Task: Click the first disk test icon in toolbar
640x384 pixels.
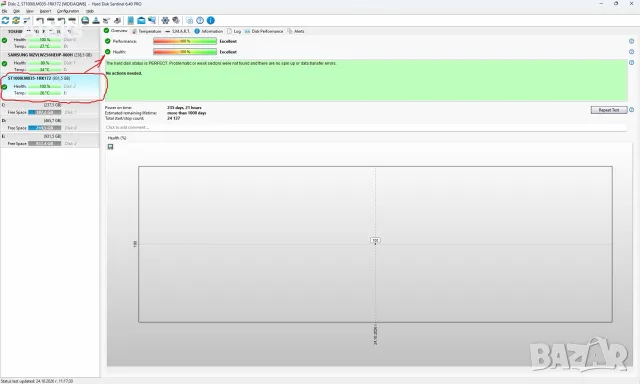Action: click(x=40, y=20)
